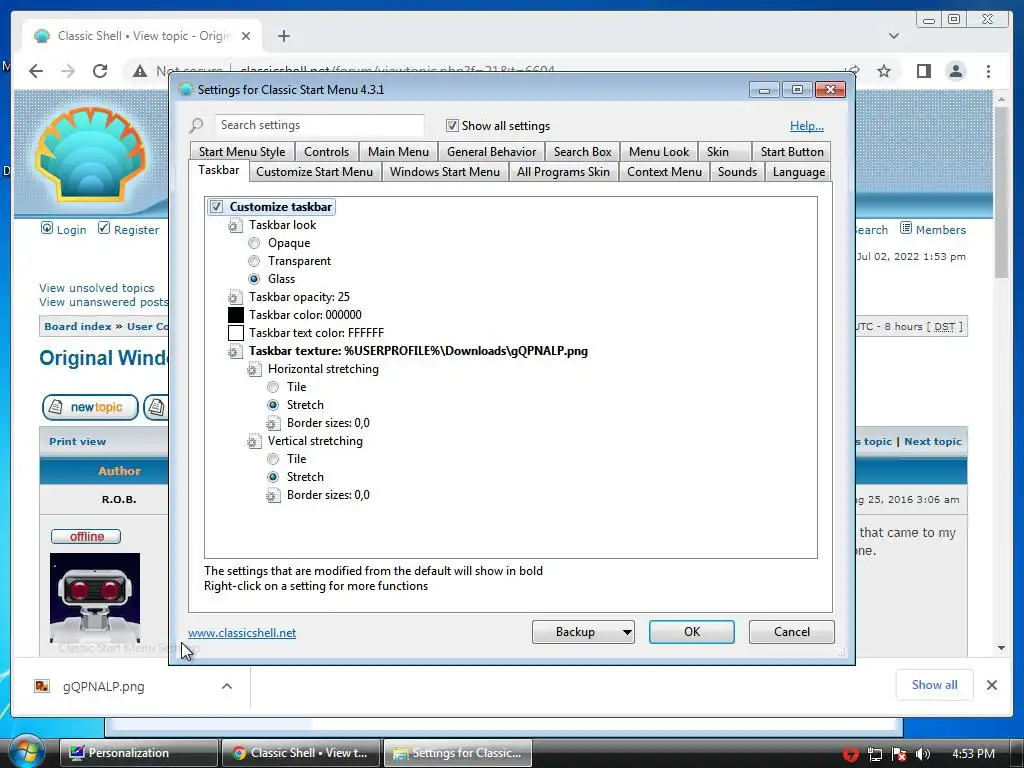Viewport: 1024px width, 768px height.
Task: Open General Behavior tab
Action: pos(491,152)
